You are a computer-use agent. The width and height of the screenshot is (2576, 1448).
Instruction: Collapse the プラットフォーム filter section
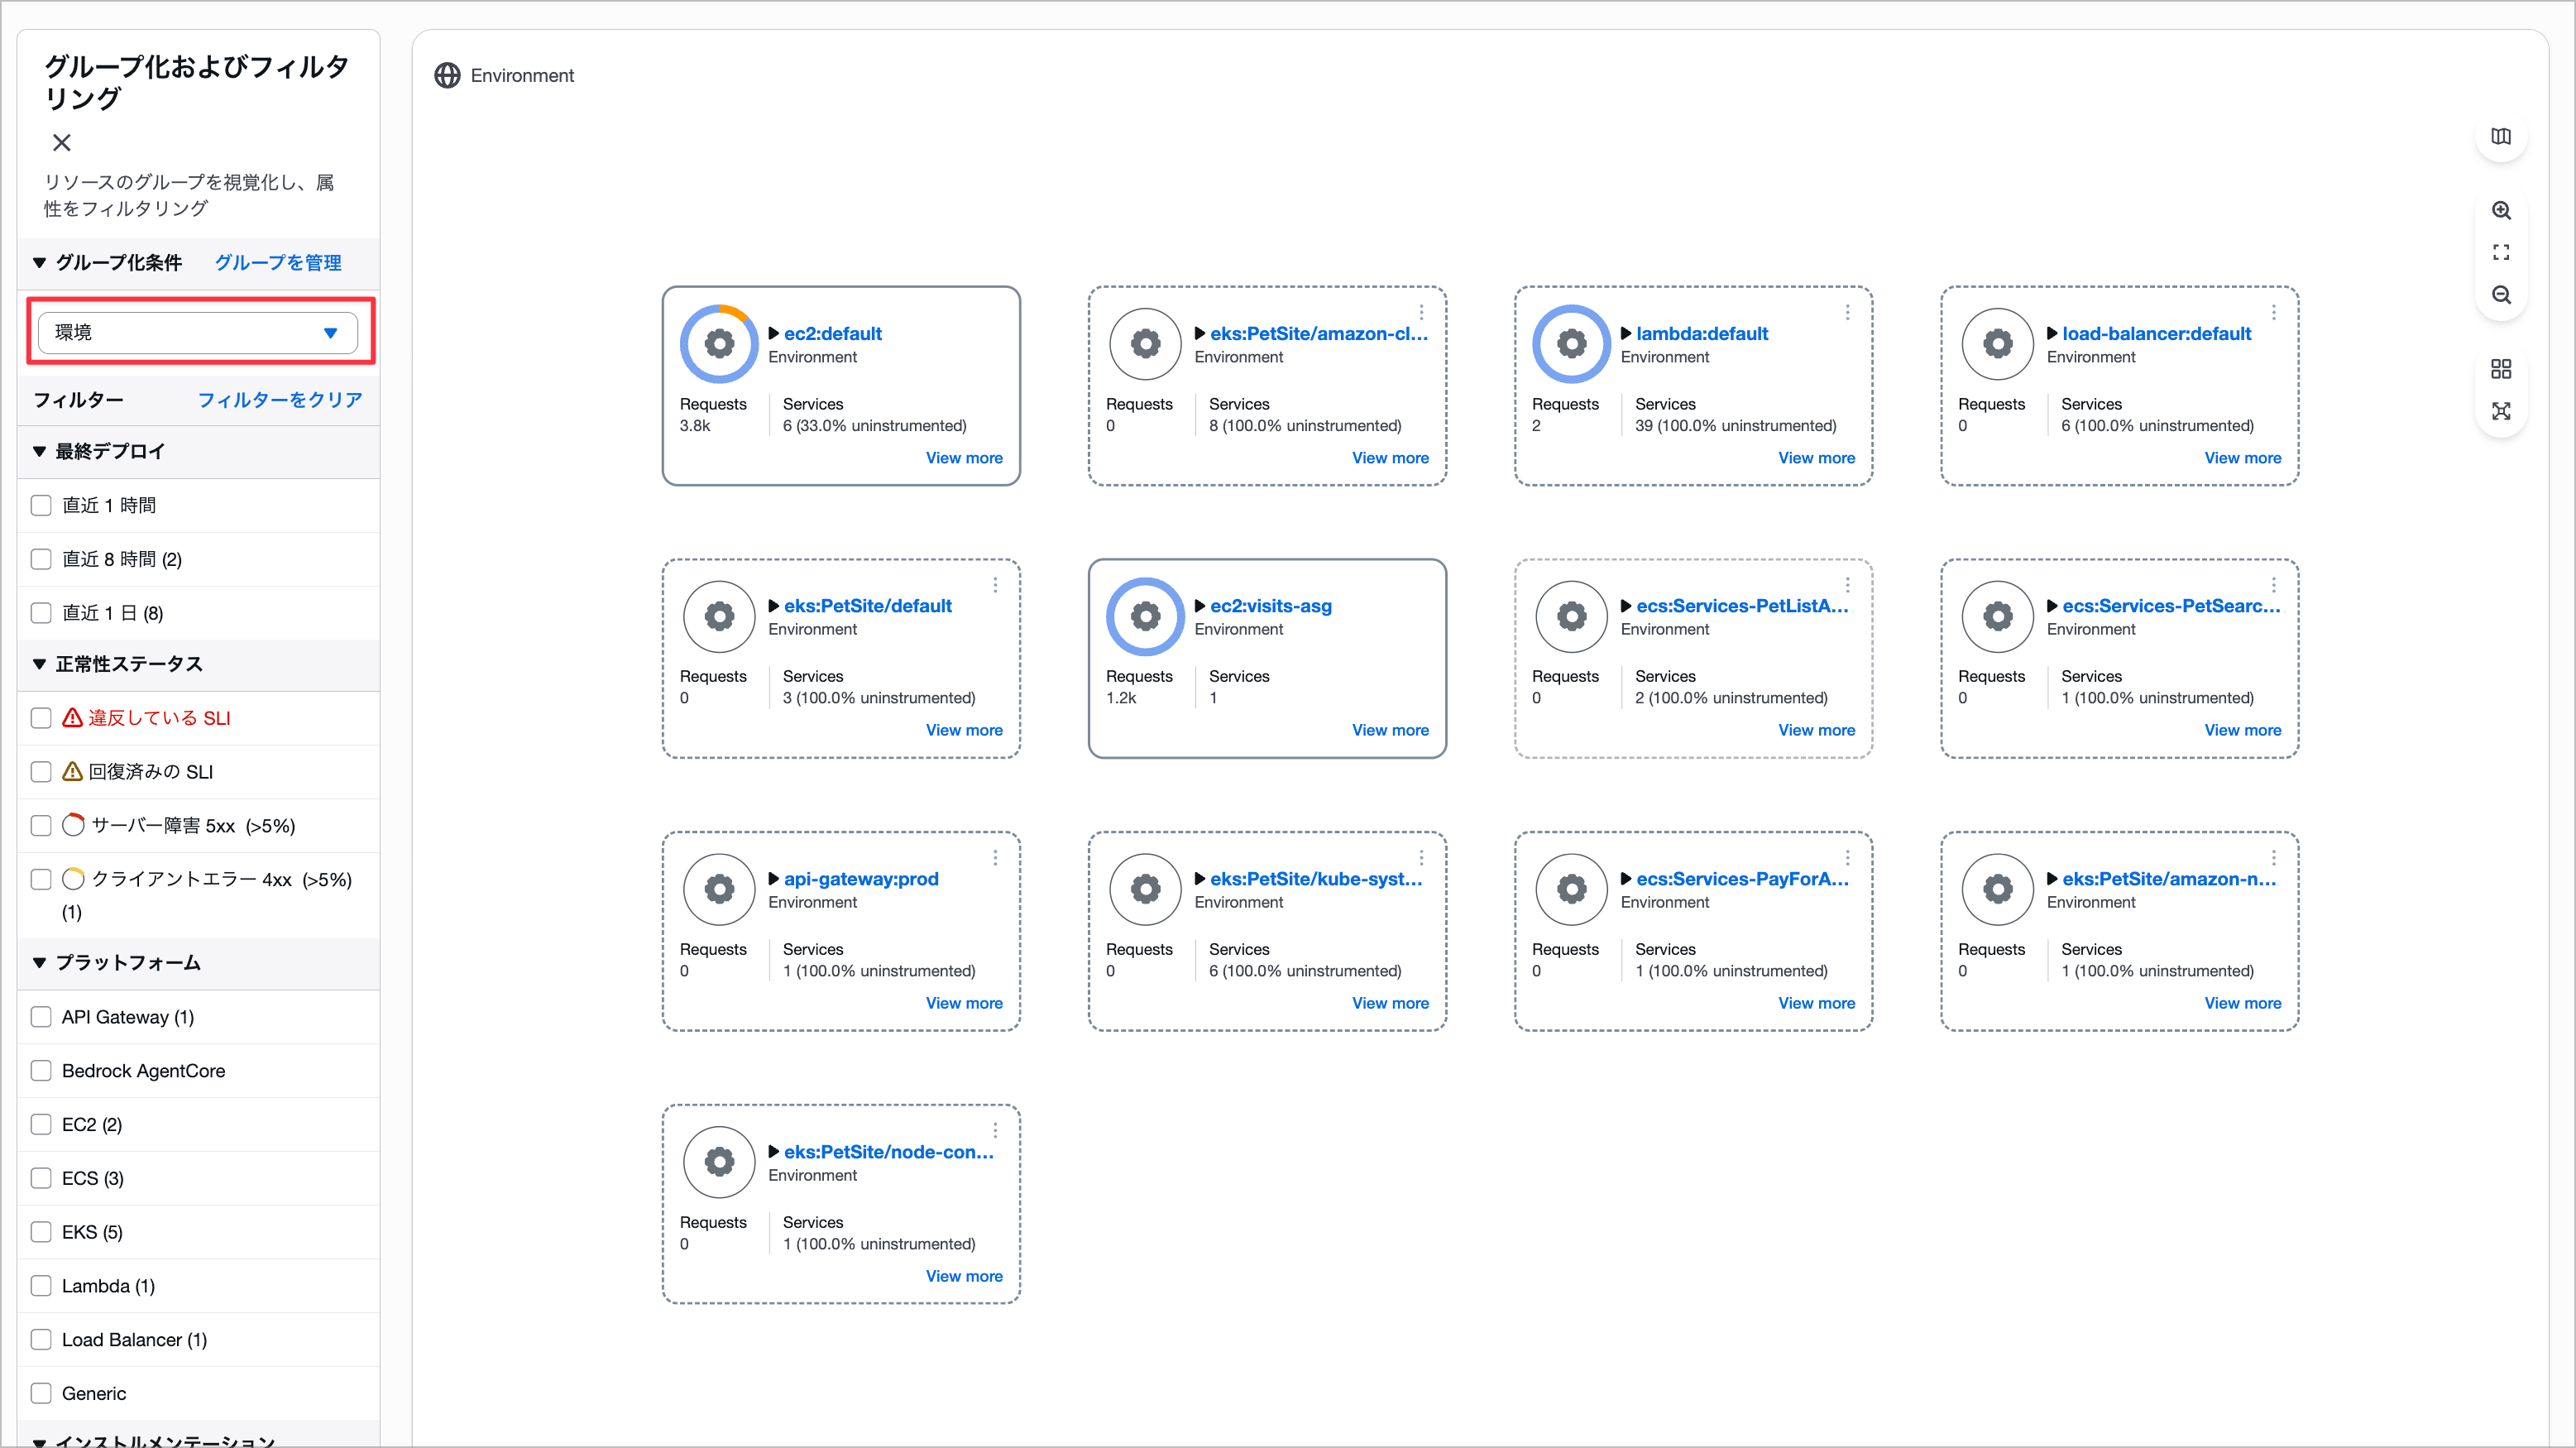coord(40,963)
